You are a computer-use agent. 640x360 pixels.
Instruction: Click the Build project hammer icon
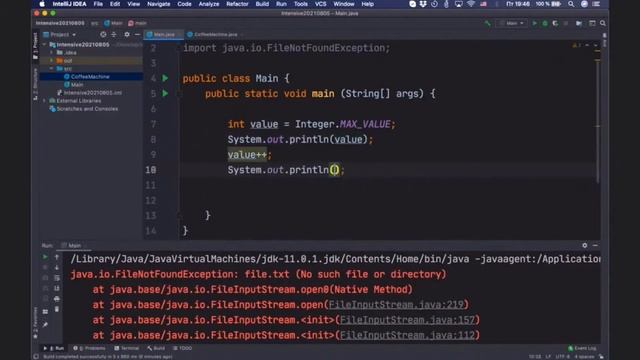487,23
